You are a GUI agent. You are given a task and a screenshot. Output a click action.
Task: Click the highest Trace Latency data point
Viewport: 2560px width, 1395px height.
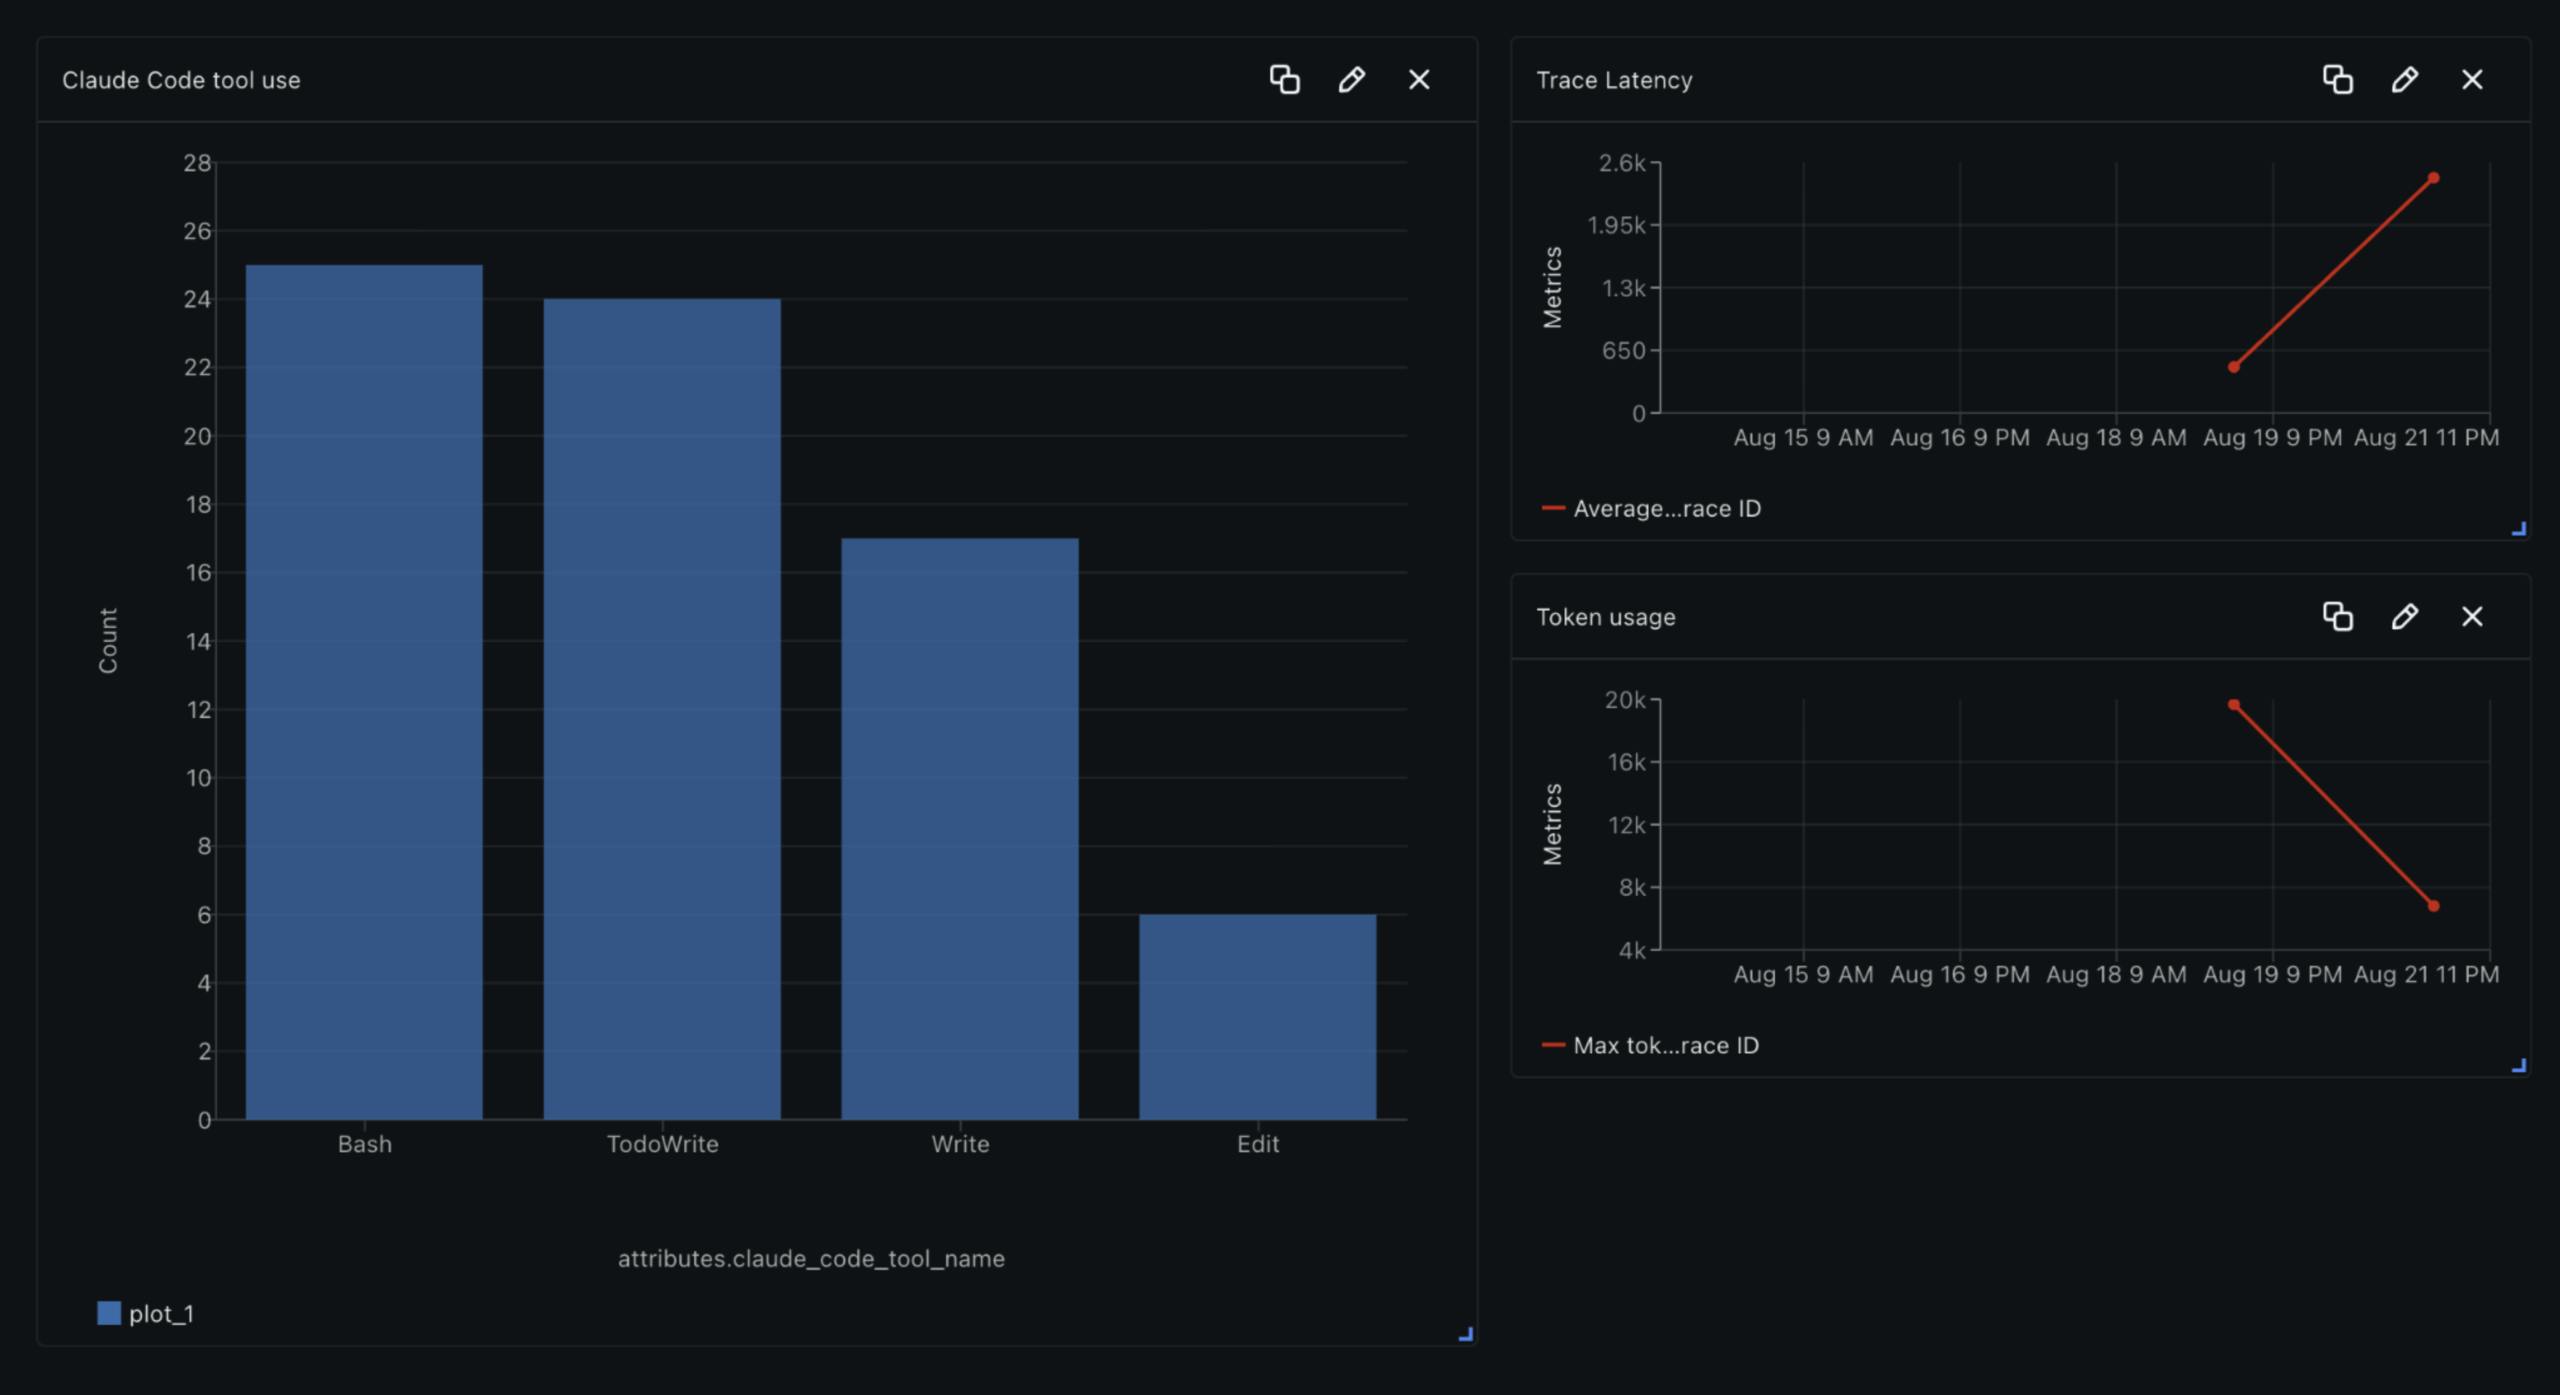click(2433, 178)
